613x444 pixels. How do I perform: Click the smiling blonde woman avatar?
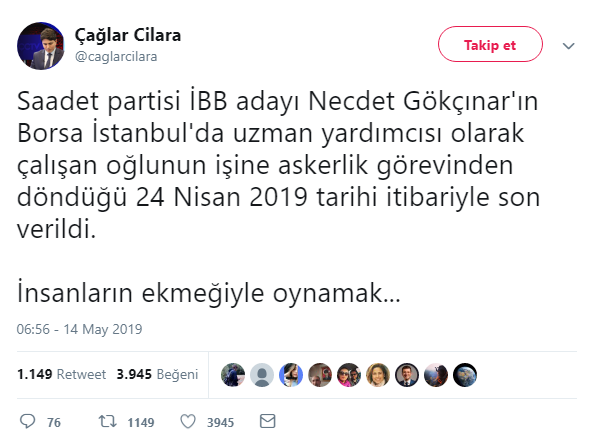point(378,375)
